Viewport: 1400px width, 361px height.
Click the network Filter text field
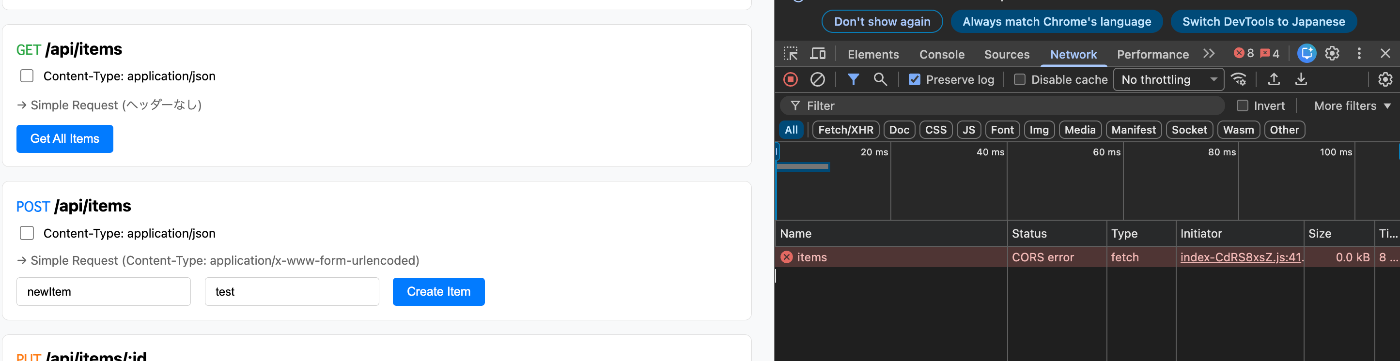[x=1002, y=105]
